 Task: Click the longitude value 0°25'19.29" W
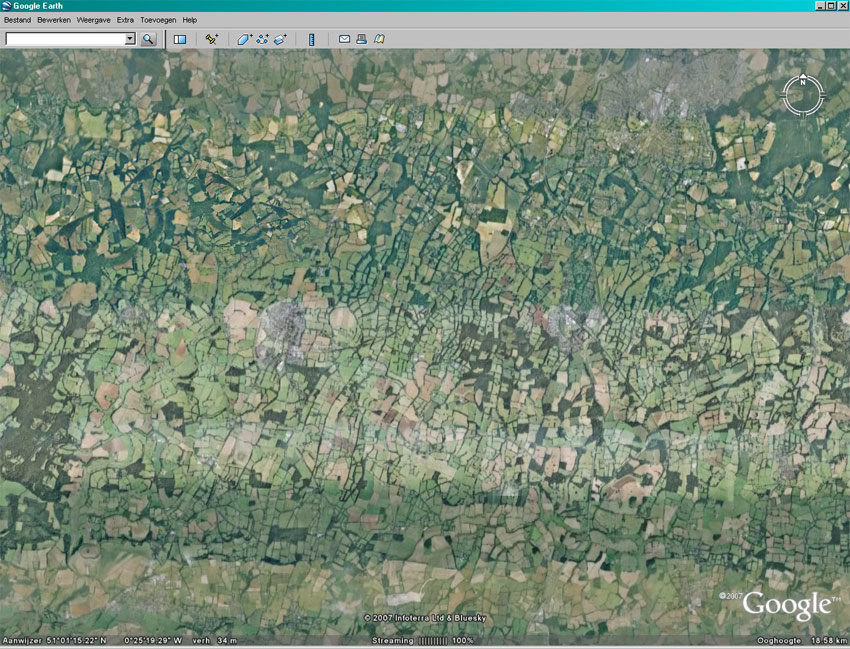(153, 640)
